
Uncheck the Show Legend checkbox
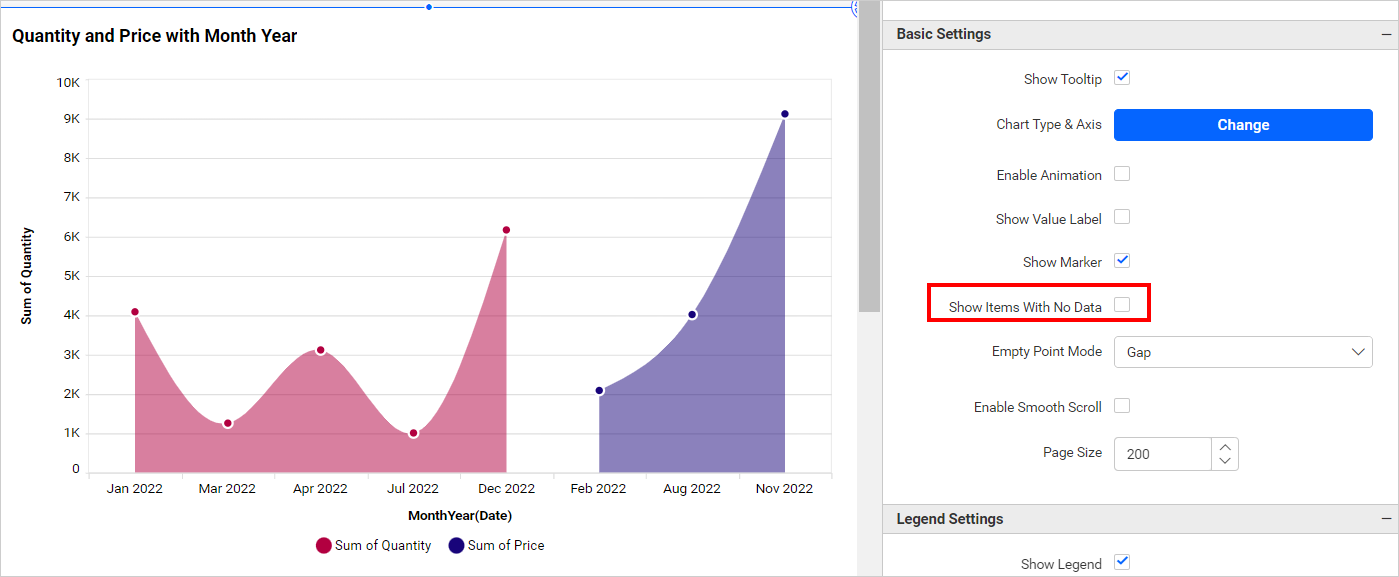1122,562
